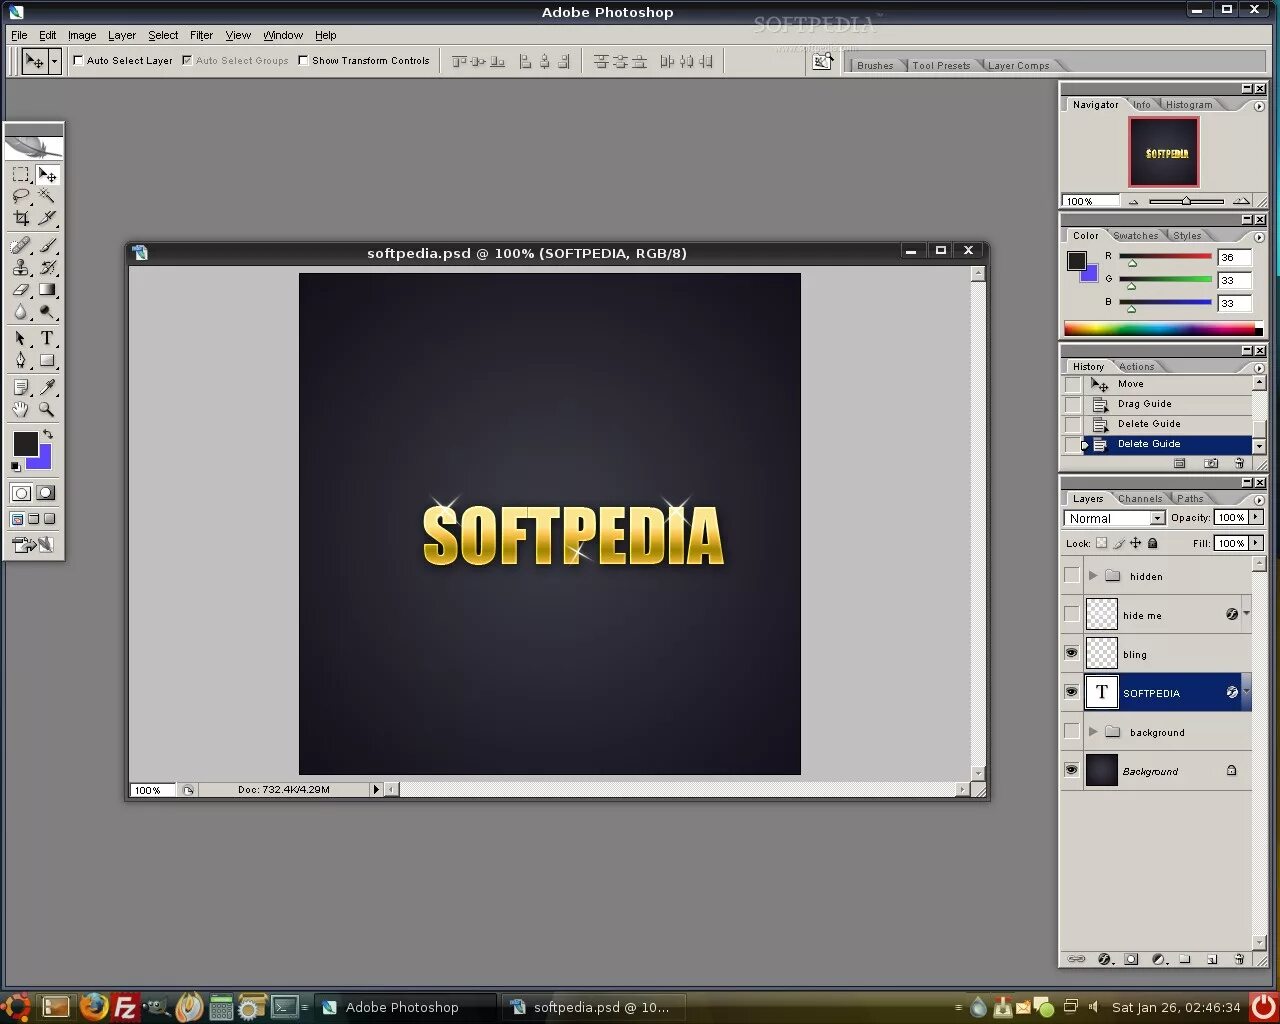This screenshot has width=1280, height=1024.
Task: Select the Healing Brush tool
Action: tap(21, 246)
